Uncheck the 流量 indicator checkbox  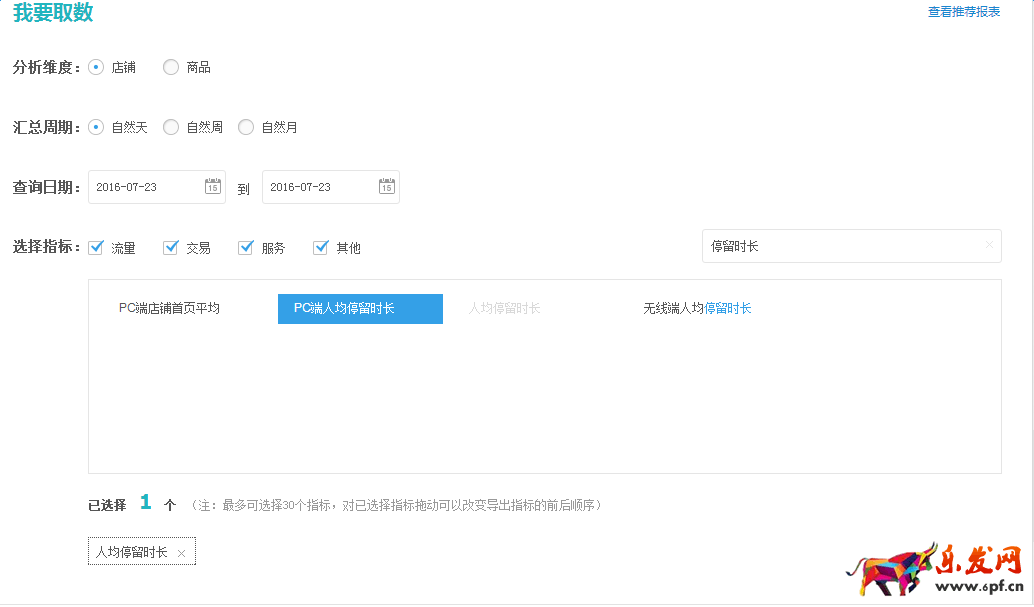click(x=96, y=247)
